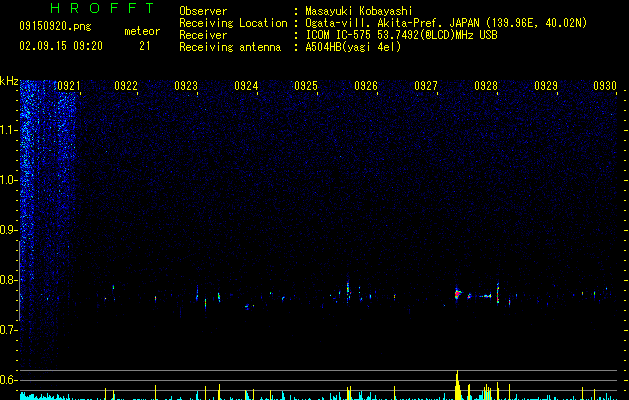Click the 0923 time marker

[186, 86]
